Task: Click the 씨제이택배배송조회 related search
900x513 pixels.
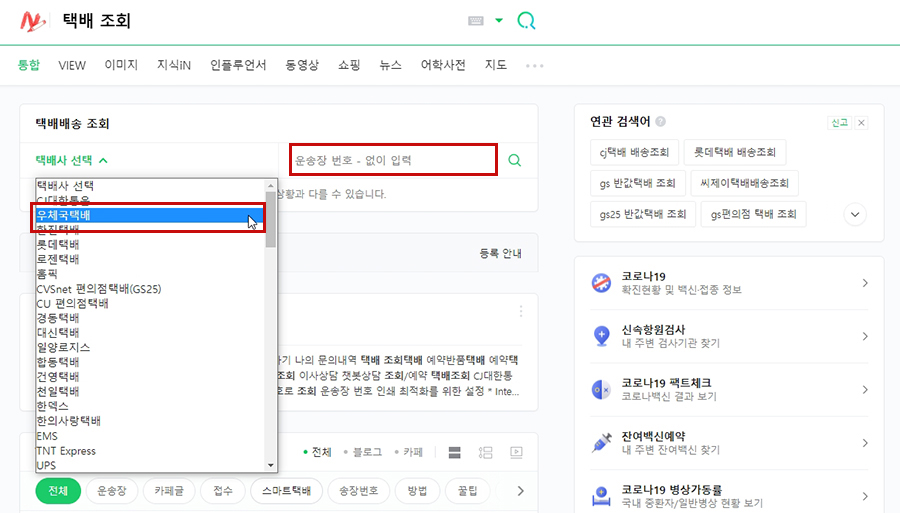Action: point(744,183)
